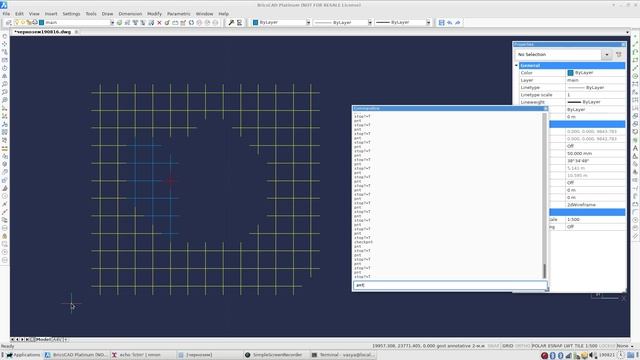The image size is (640, 360).
Task: Click the circular arrows icon in layer toolbar
Action: click(191, 23)
